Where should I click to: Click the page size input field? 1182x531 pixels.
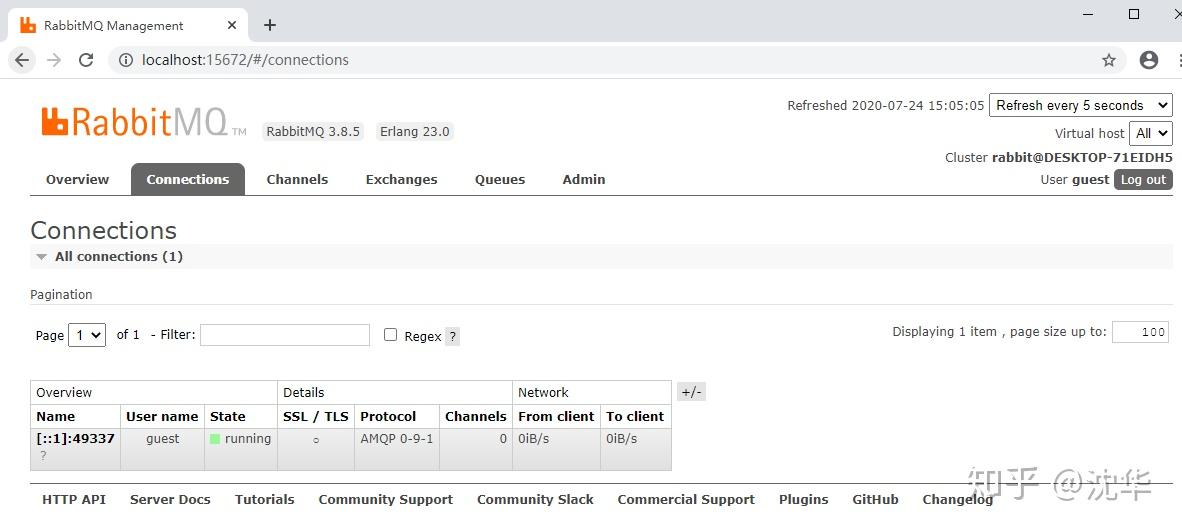(1140, 332)
